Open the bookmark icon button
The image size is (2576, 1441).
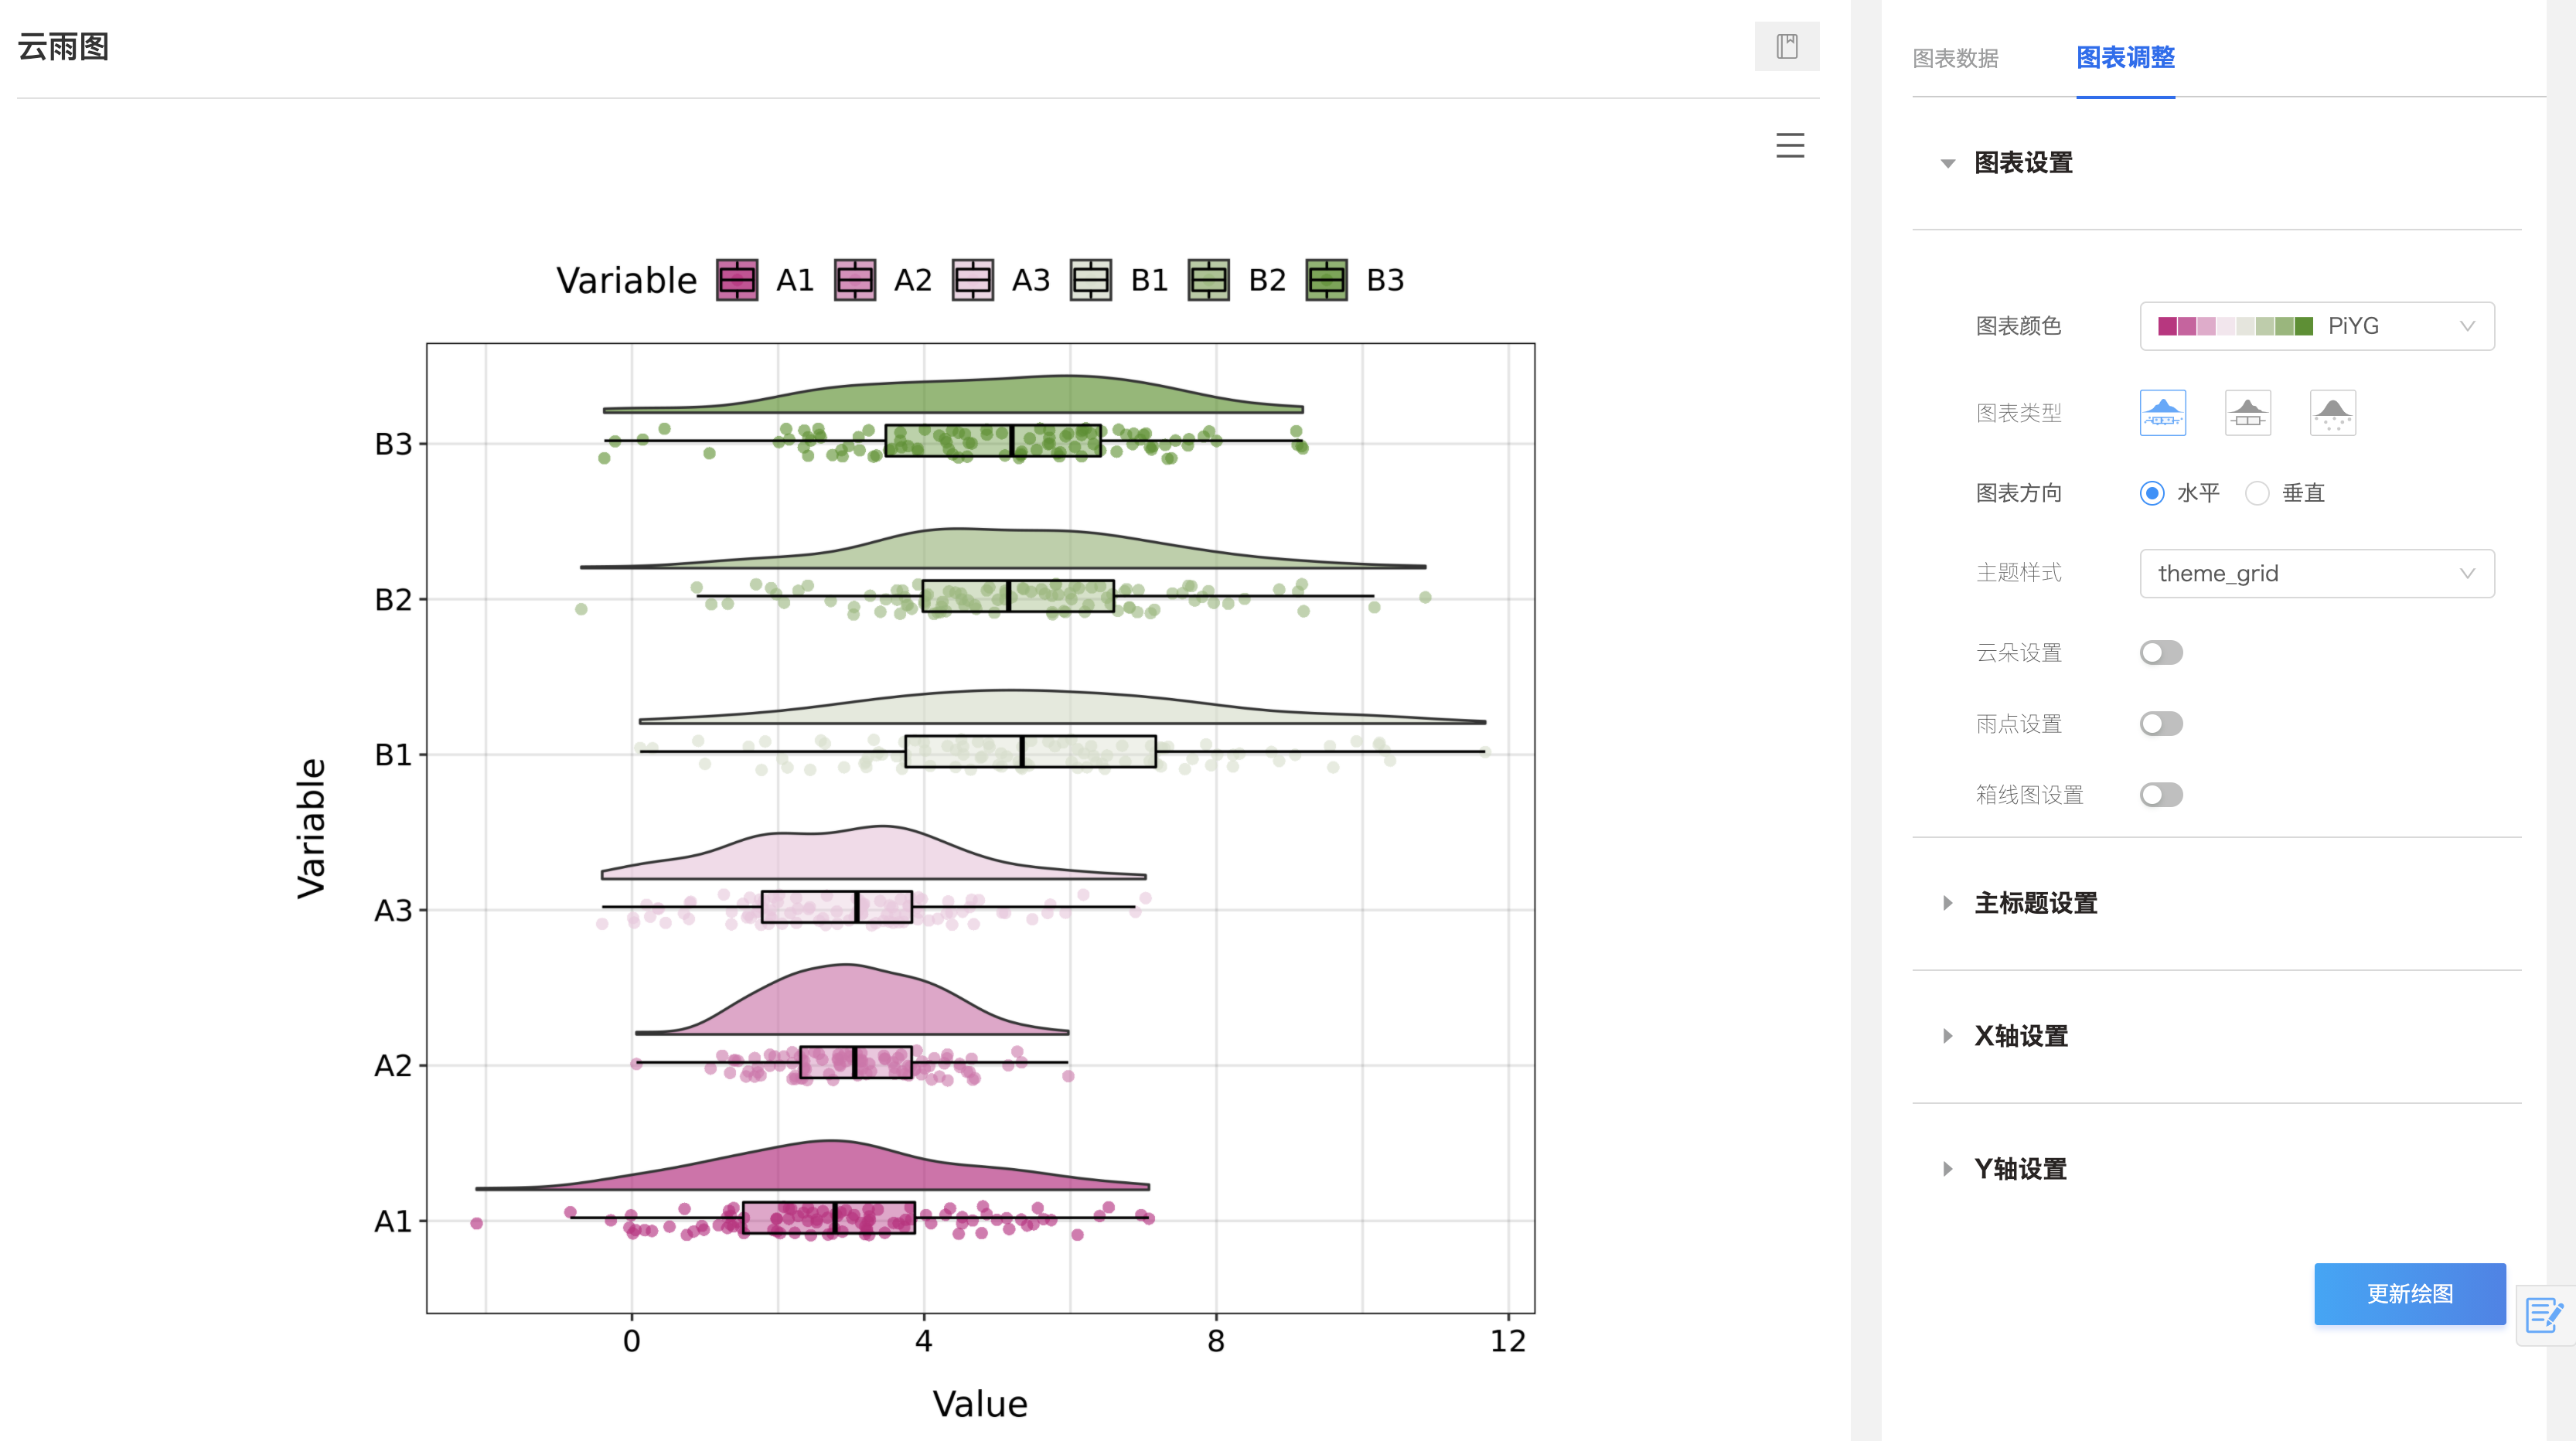1786,46
